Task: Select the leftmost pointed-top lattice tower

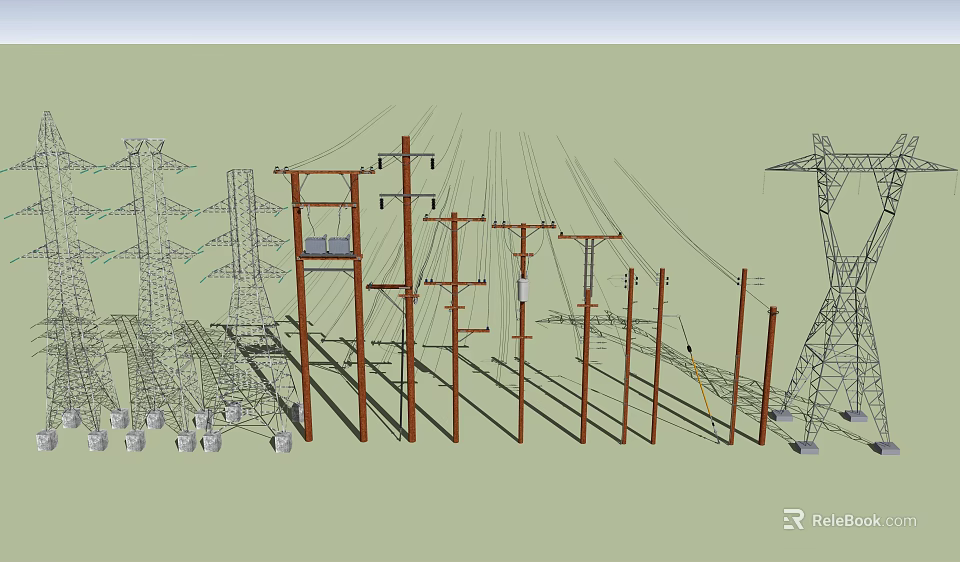Action: [58, 282]
